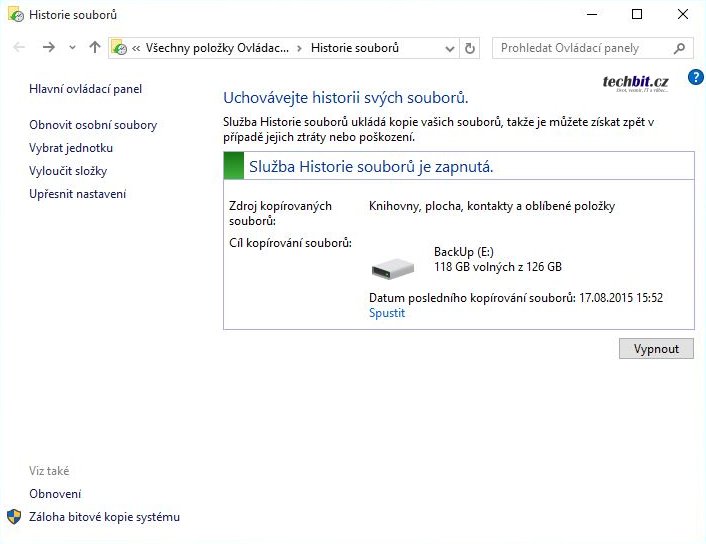Image resolution: width=706 pixels, height=544 pixels.
Task: Click the back navigation arrow
Action: (x=19, y=48)
